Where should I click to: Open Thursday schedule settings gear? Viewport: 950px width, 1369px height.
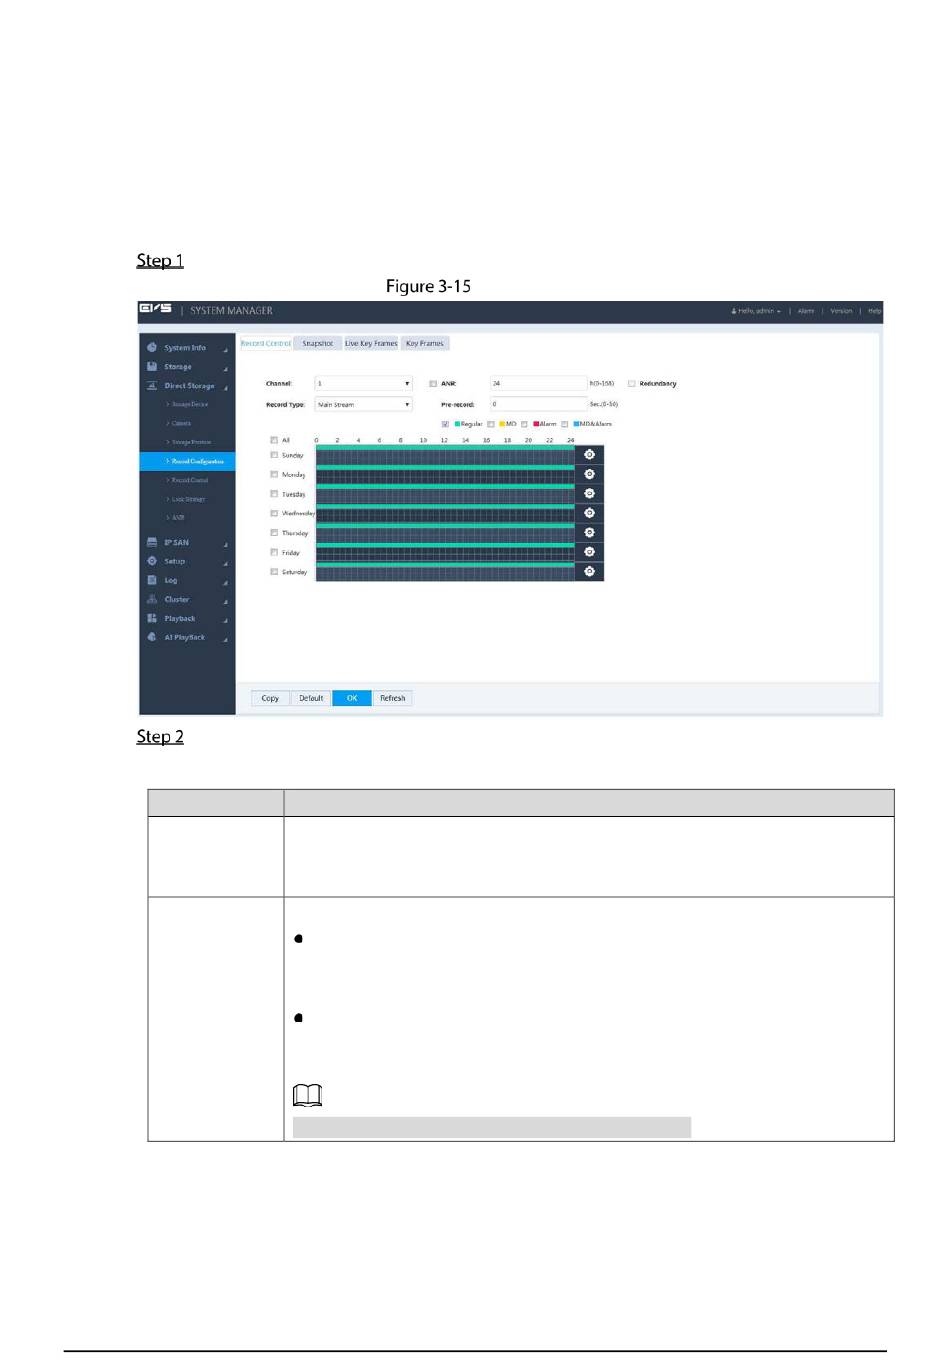(589, 533)
